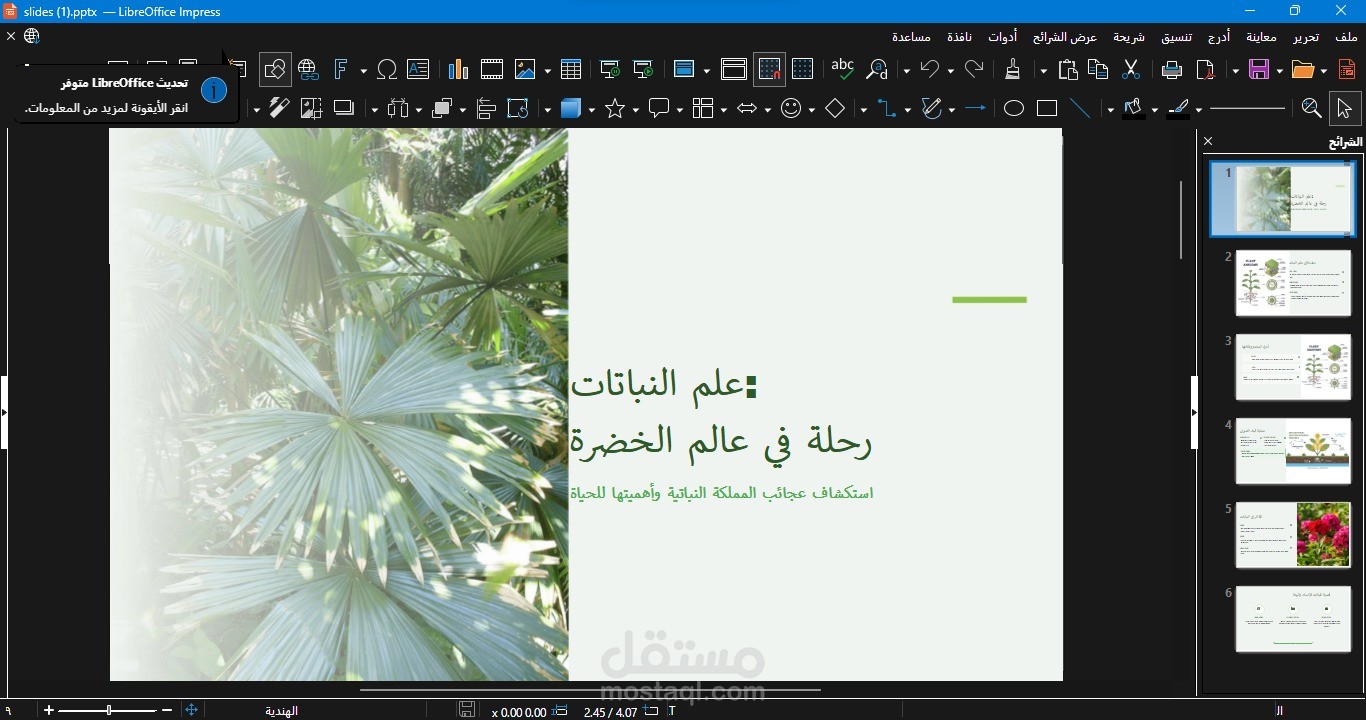
Task: Open Find and Replace
Action: (x=877, y=69)
